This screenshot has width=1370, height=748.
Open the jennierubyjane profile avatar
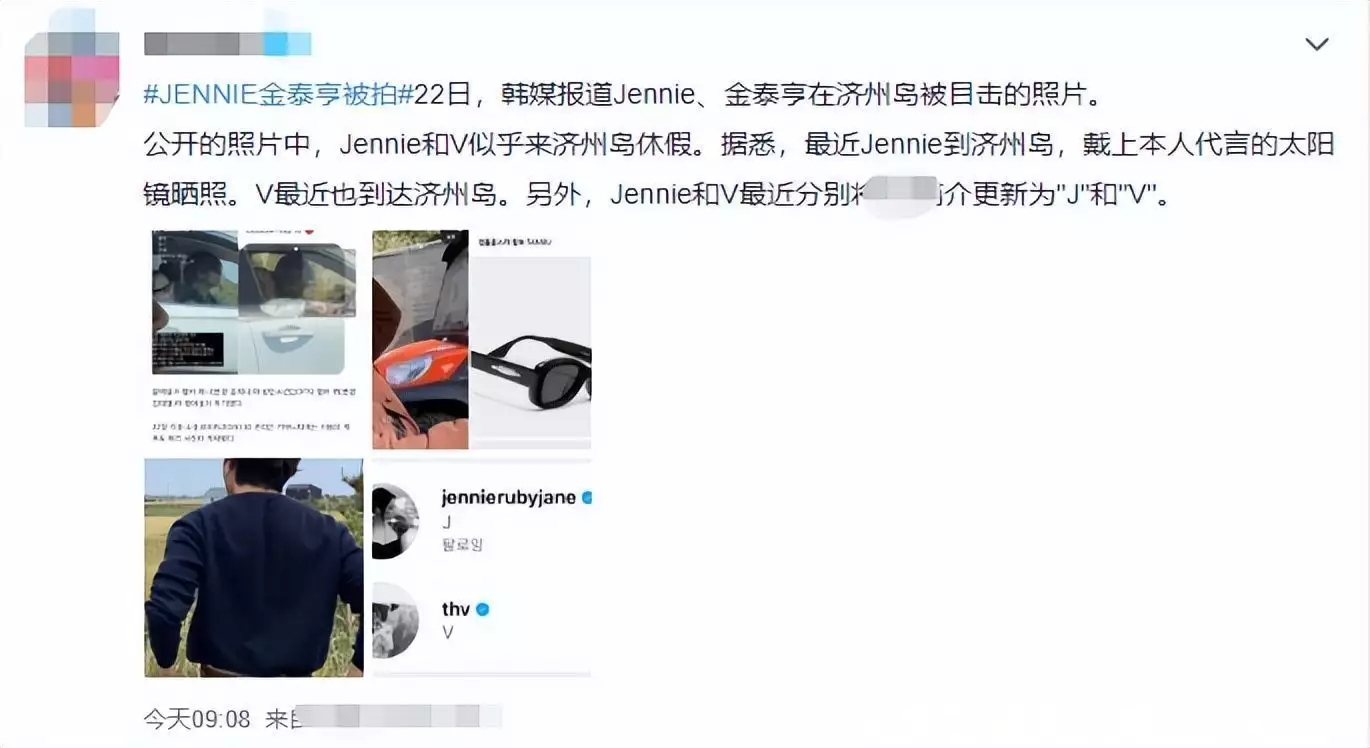point(395,521)
